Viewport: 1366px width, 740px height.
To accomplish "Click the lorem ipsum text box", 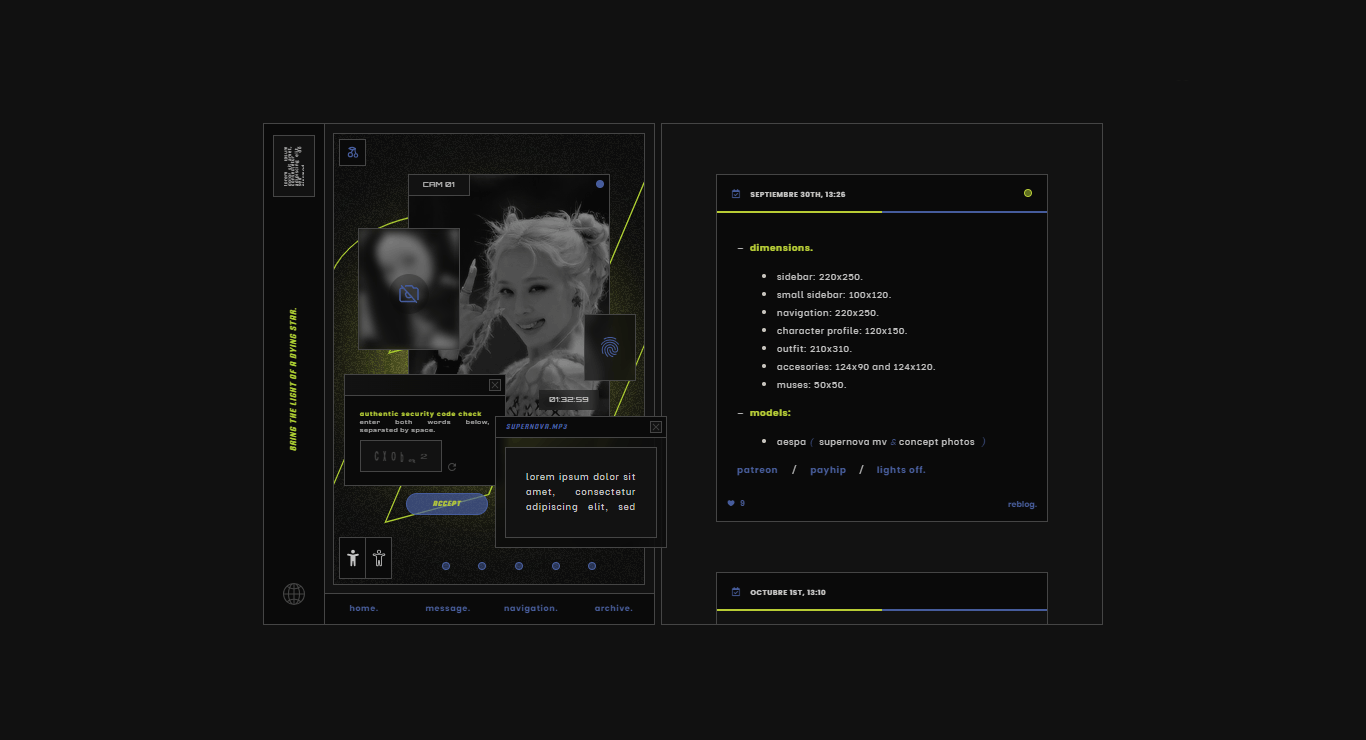I will 581,492.
